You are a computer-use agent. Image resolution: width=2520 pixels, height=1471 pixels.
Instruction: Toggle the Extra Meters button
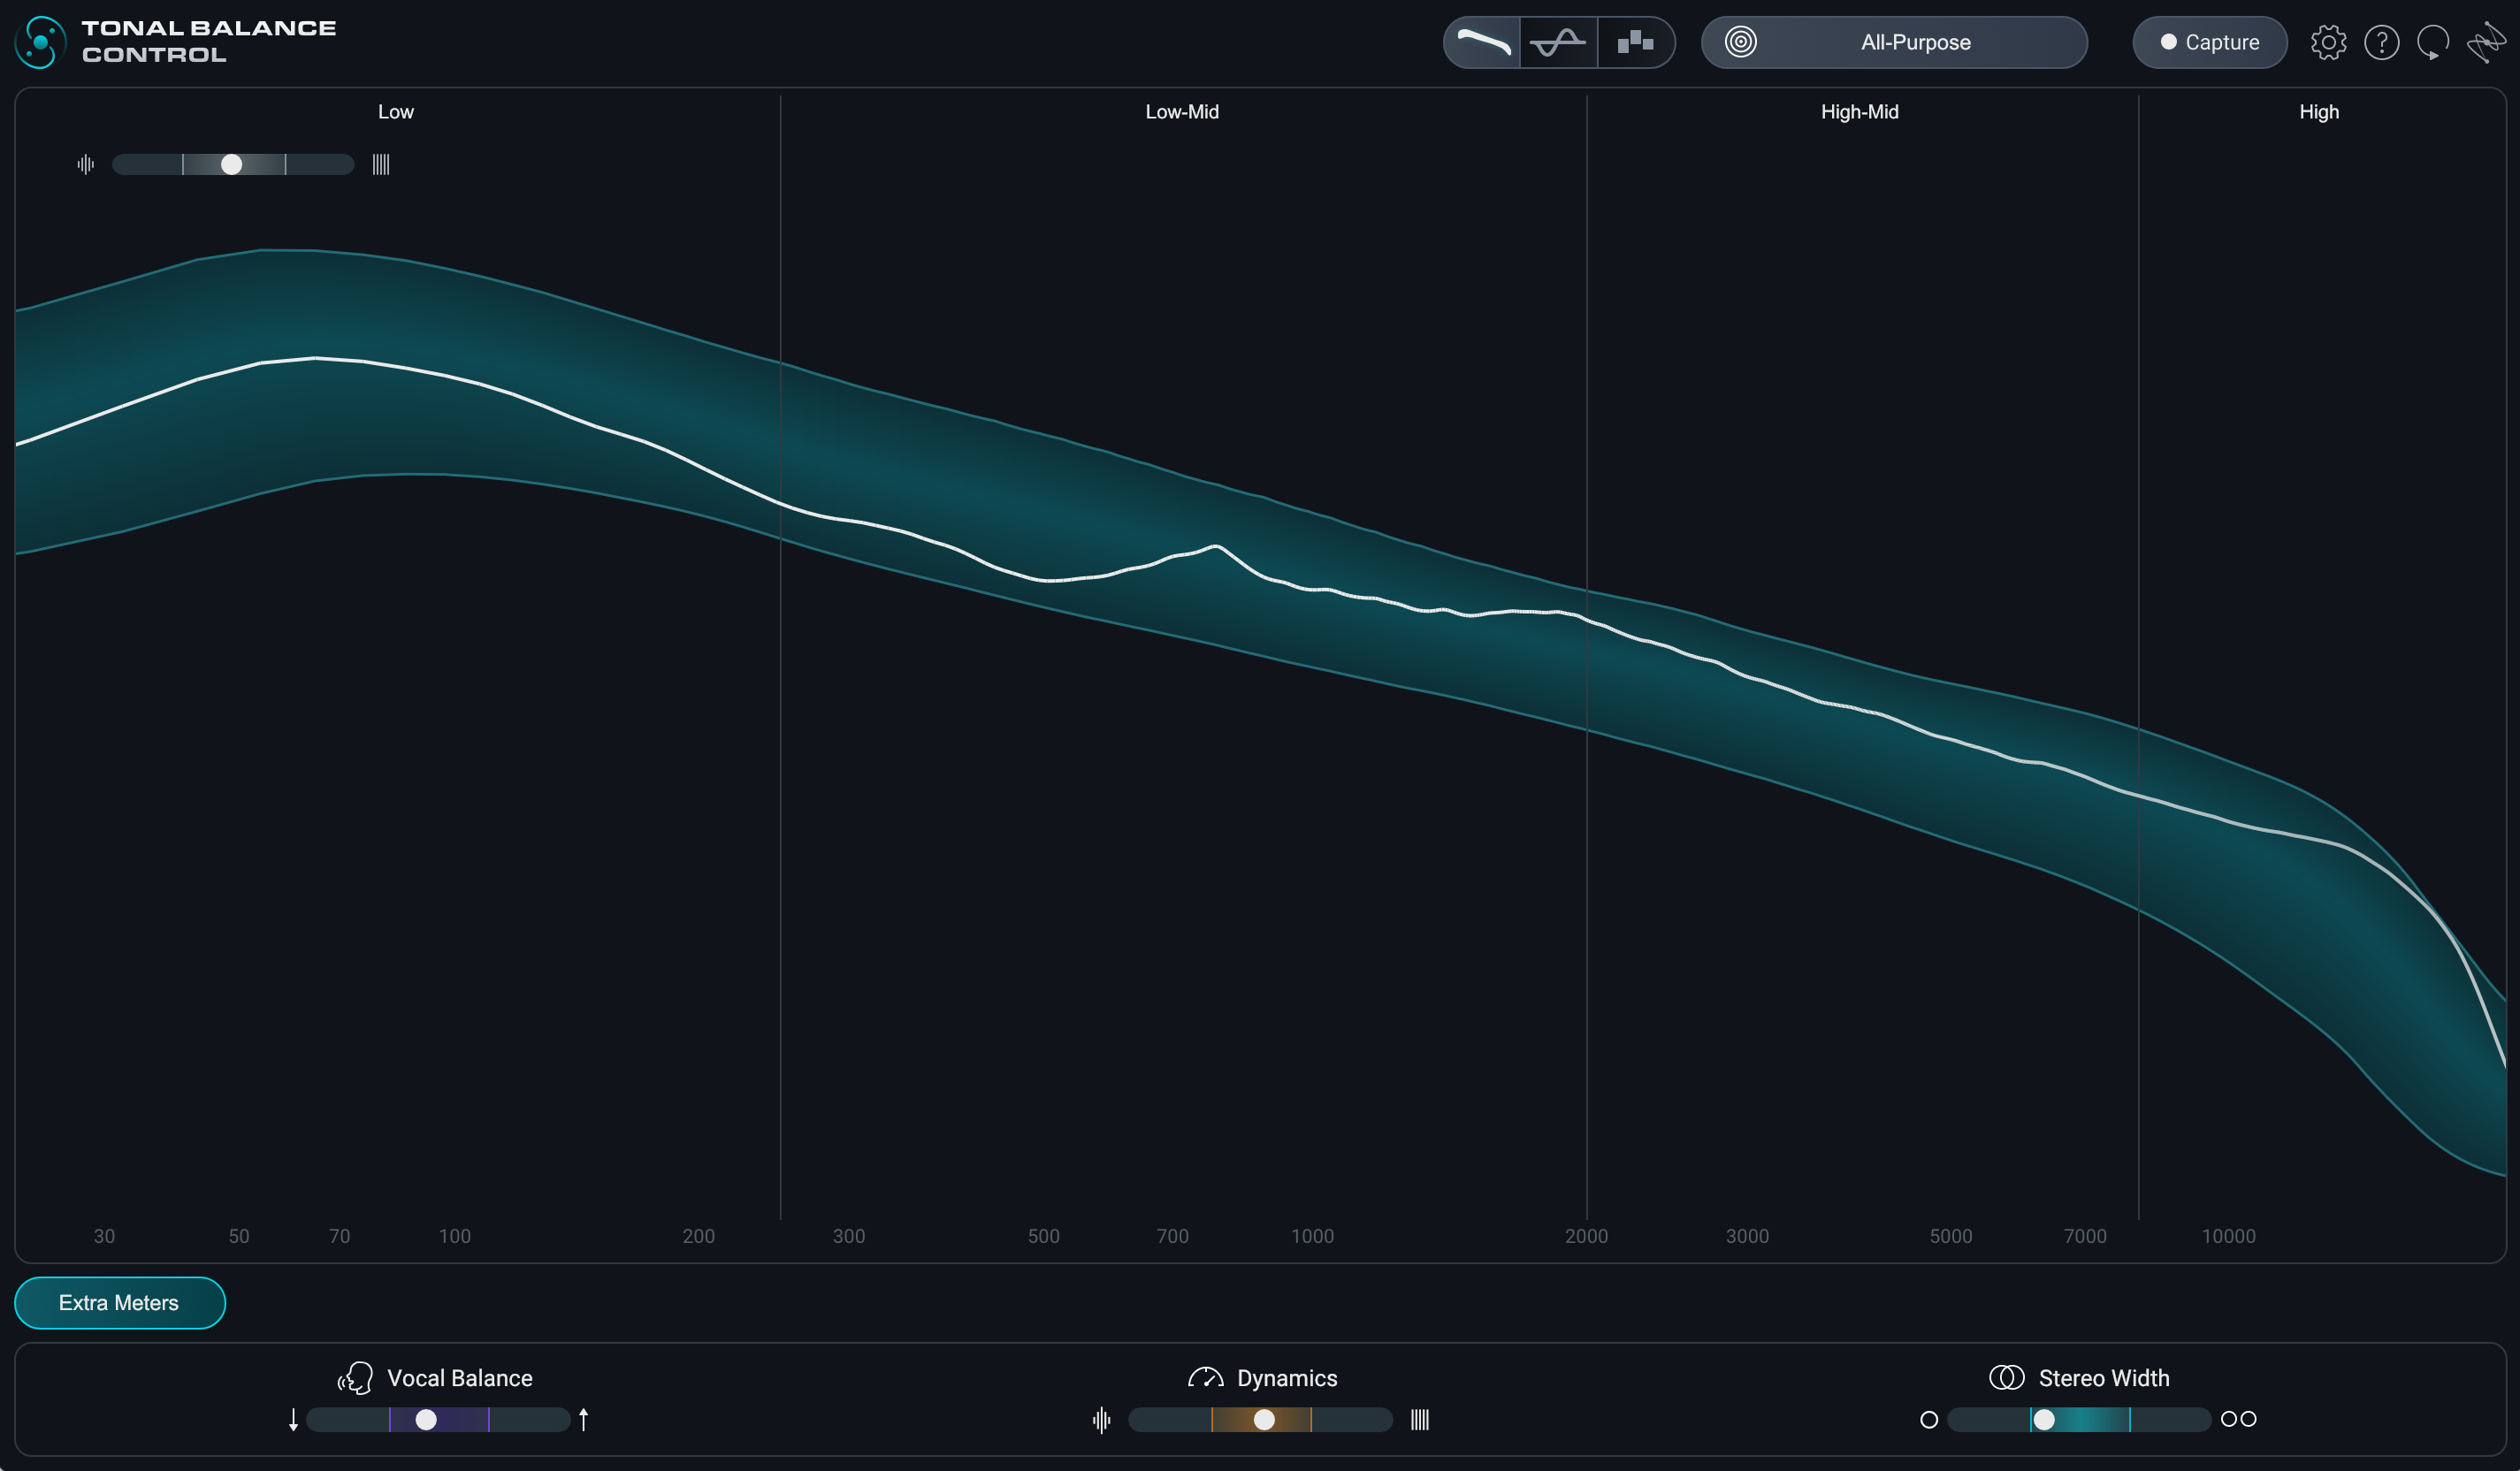coord(119,1303)
